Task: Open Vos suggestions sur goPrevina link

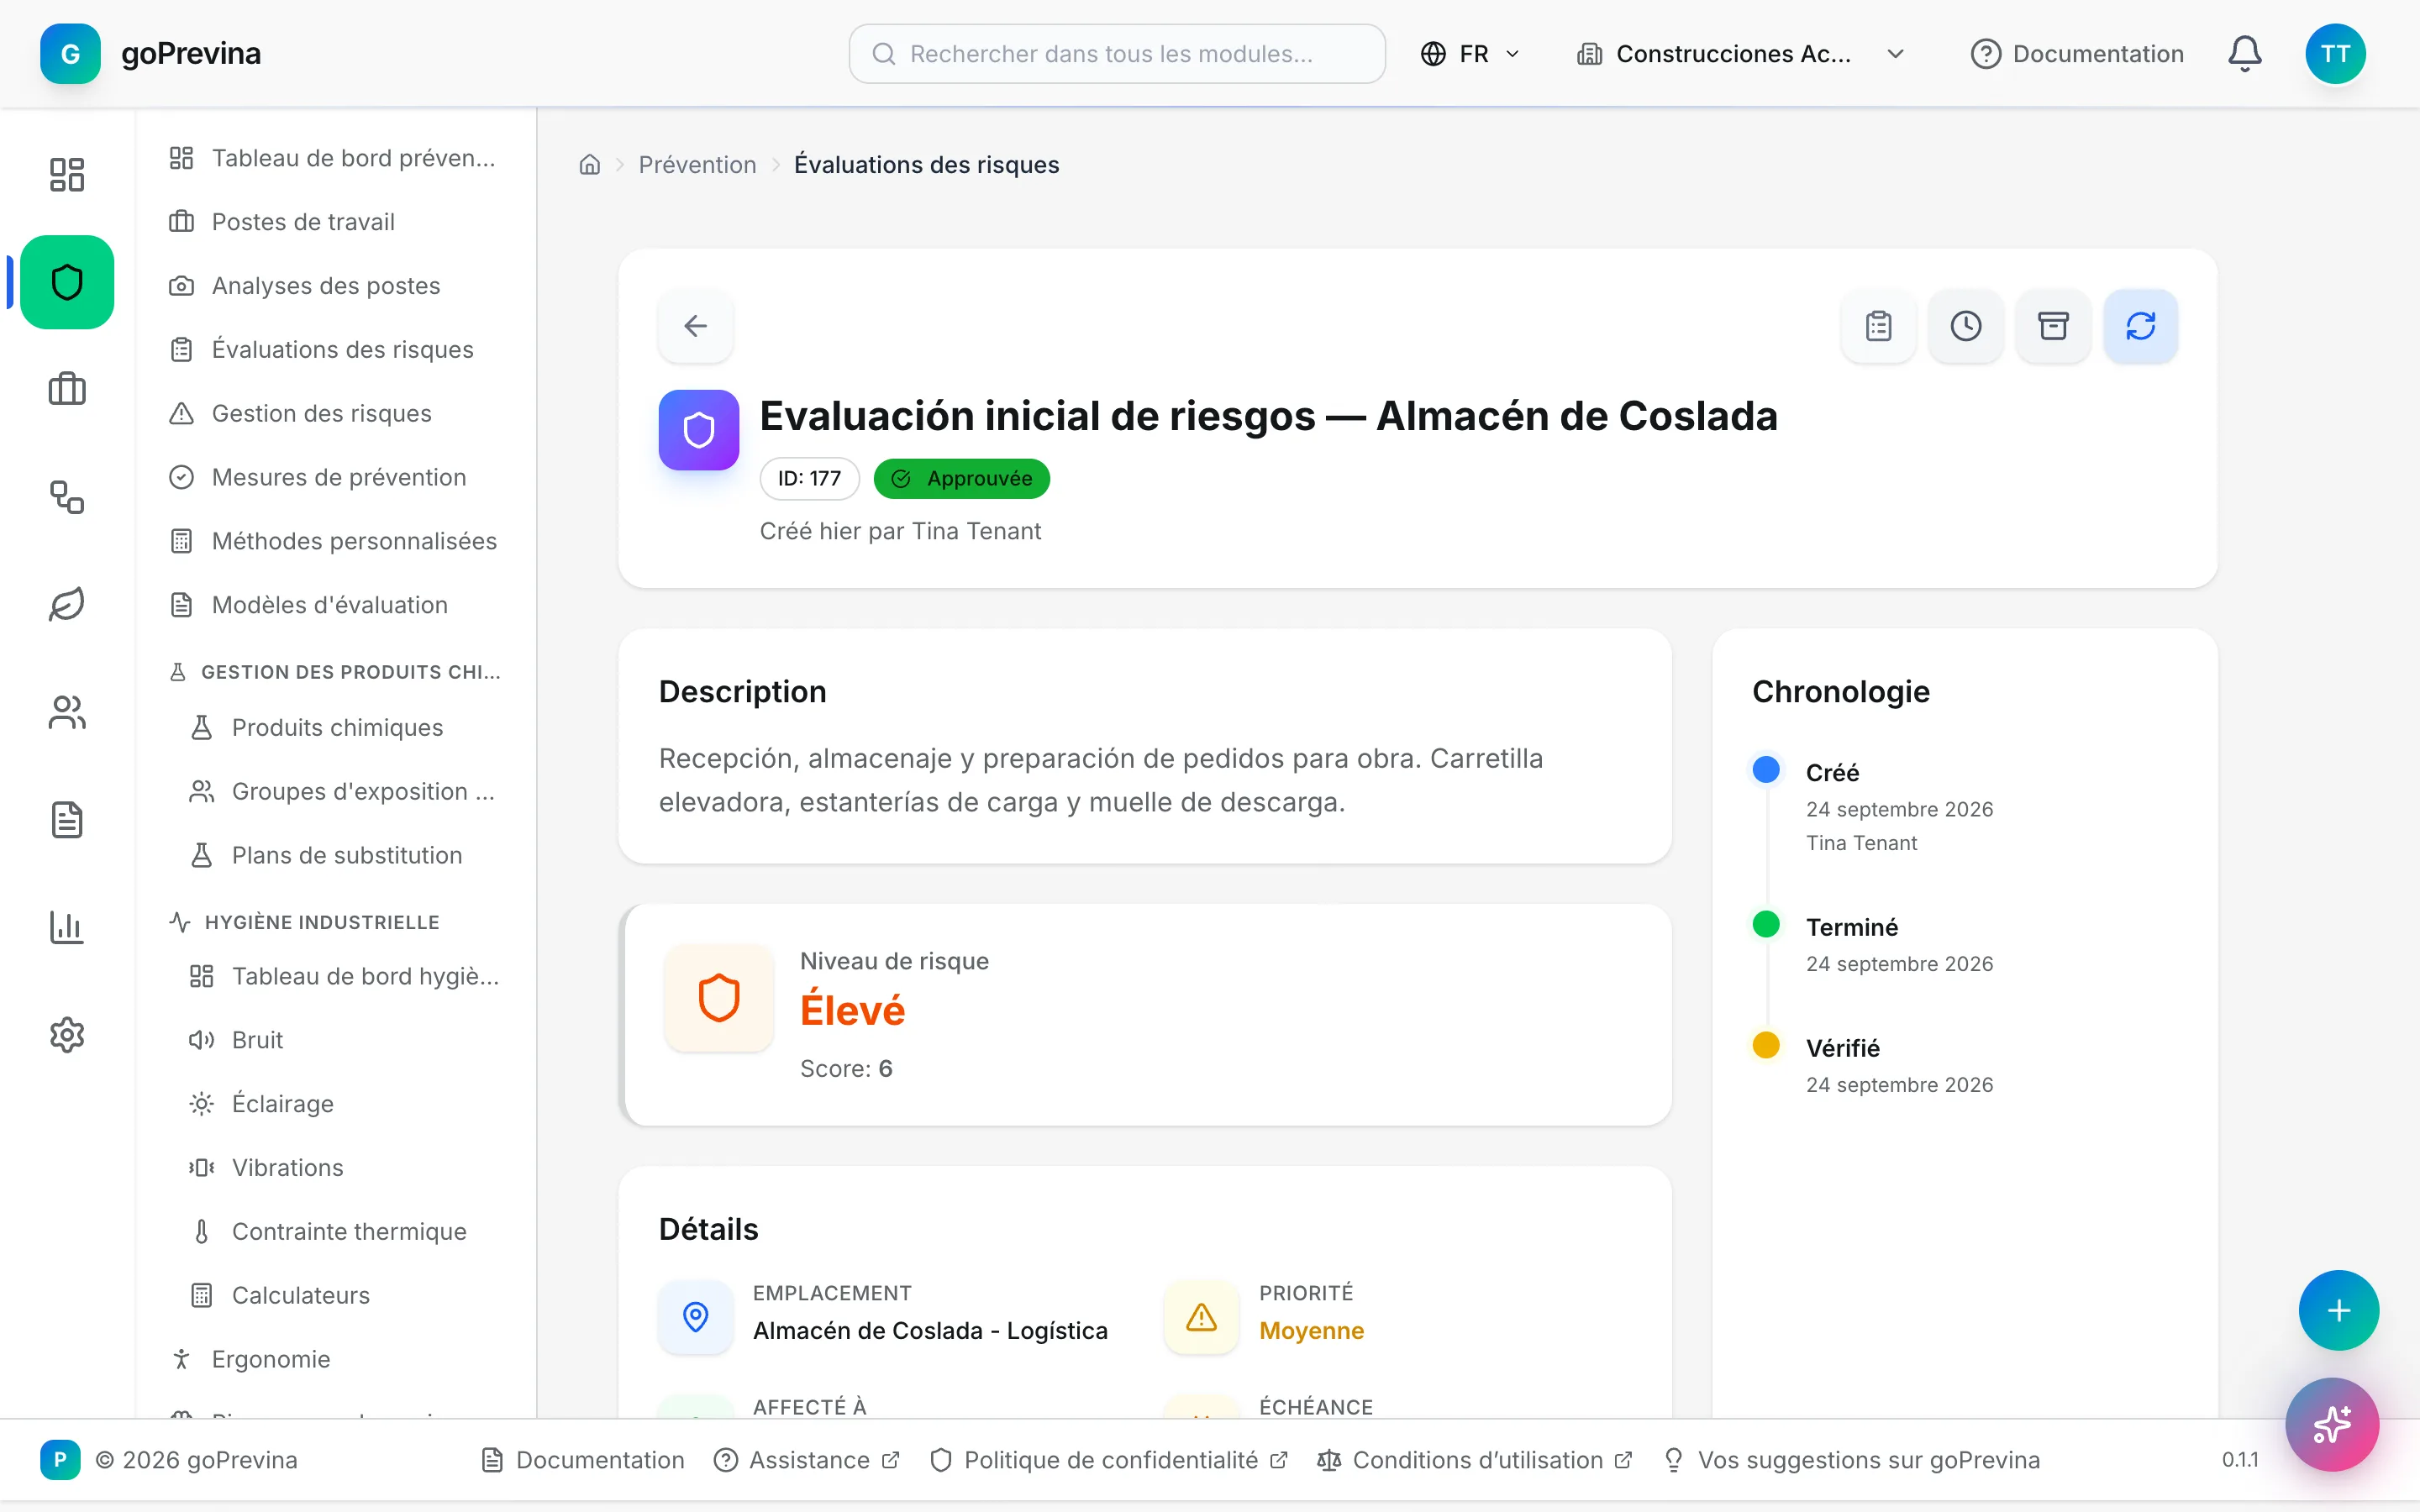Action: tap(1851, 1460)
